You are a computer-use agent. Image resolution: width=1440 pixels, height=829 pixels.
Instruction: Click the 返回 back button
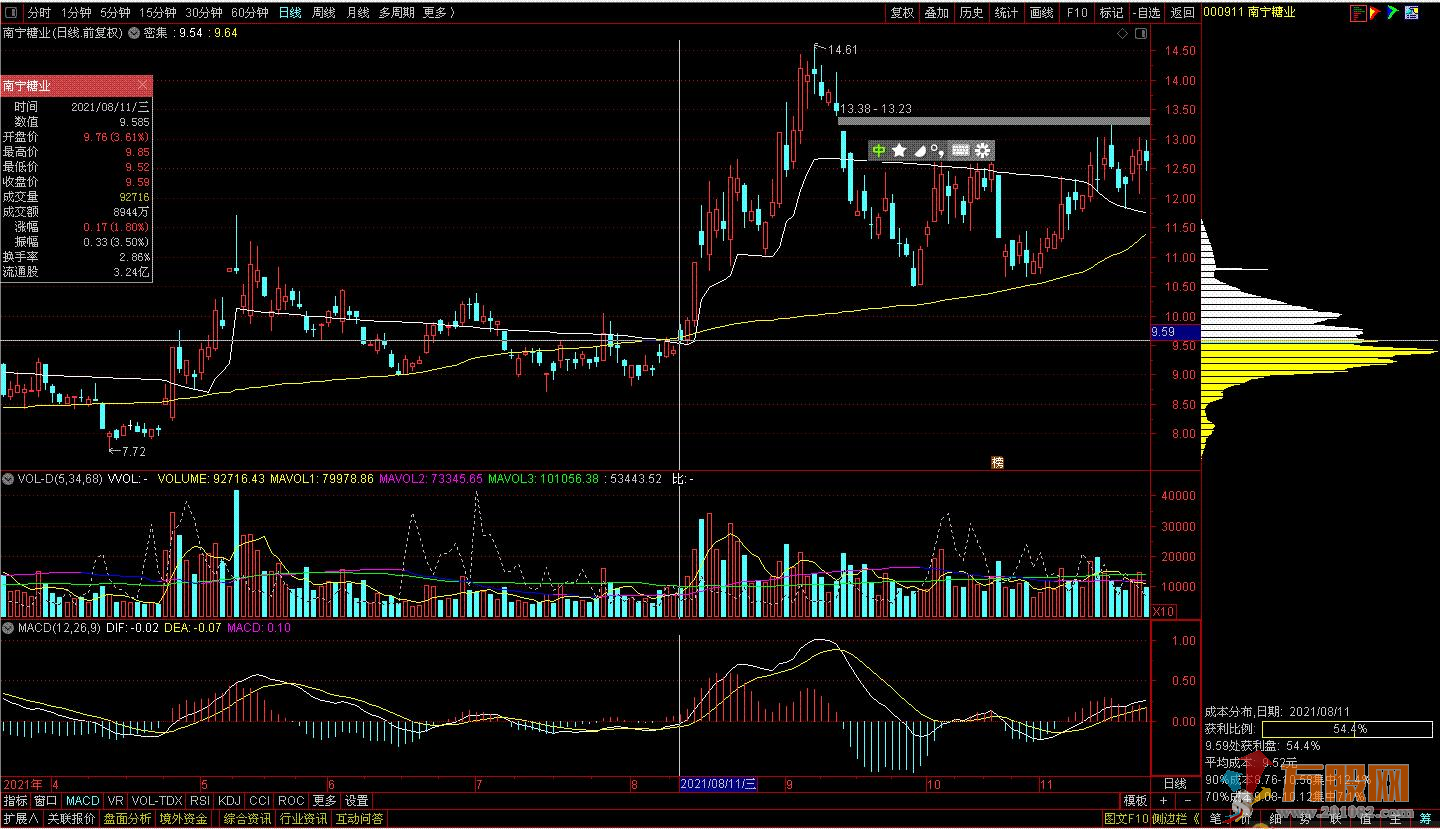coord(1183,12)
